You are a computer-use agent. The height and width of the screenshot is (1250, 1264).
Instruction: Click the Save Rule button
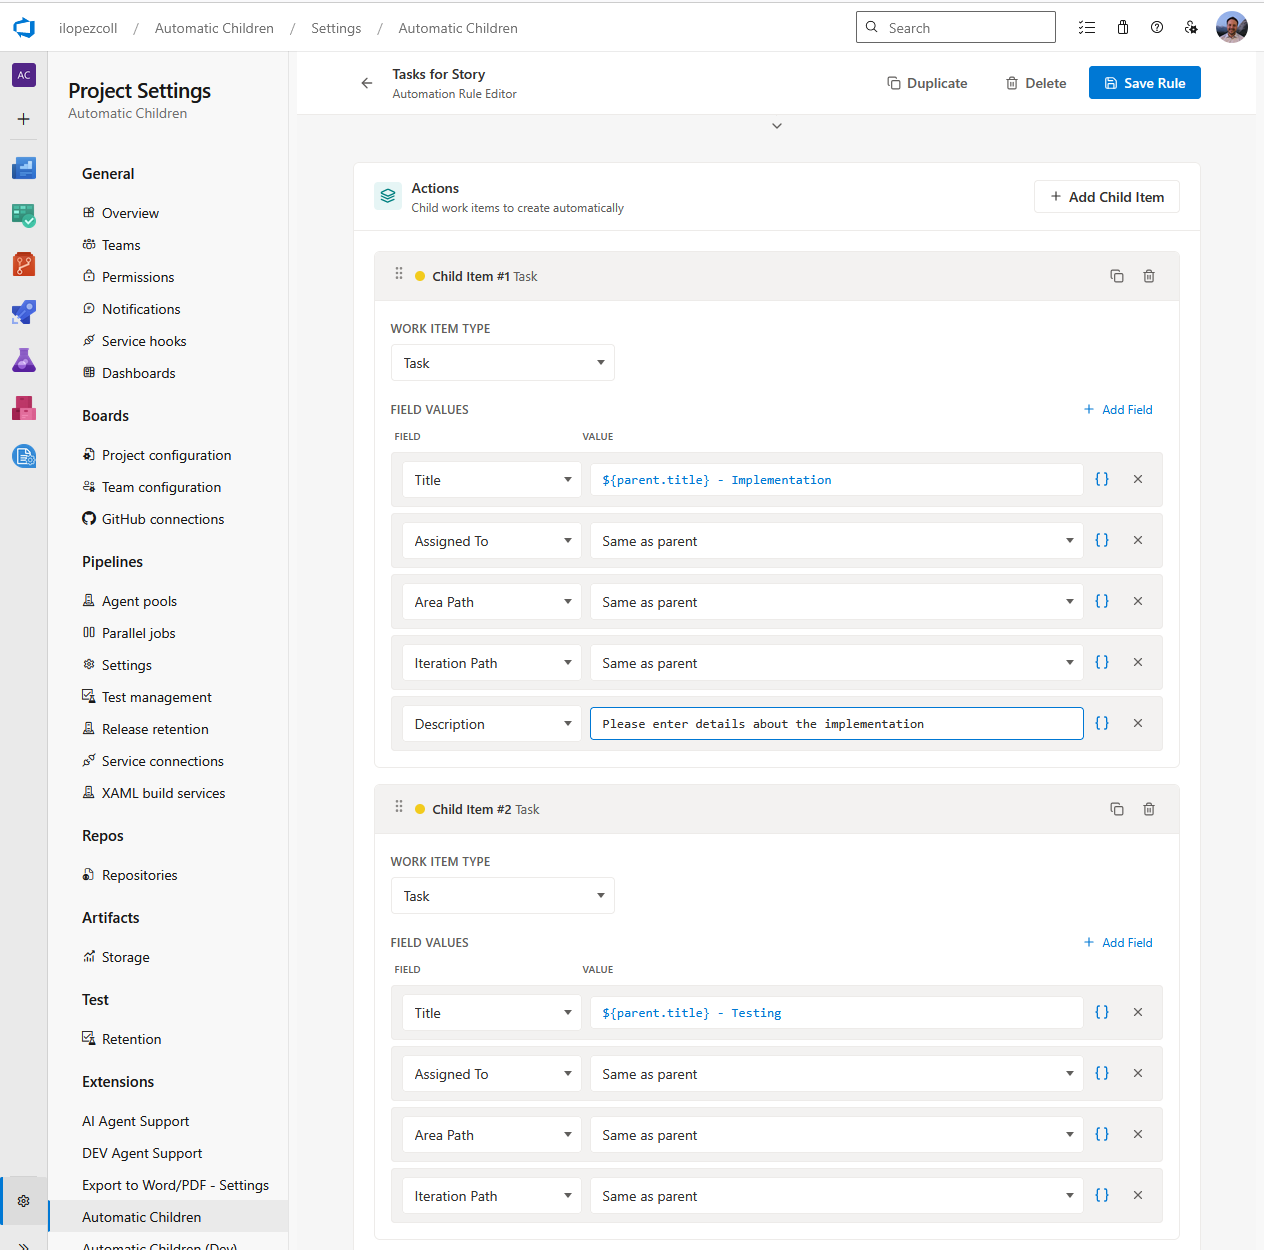pos(1144,82)
